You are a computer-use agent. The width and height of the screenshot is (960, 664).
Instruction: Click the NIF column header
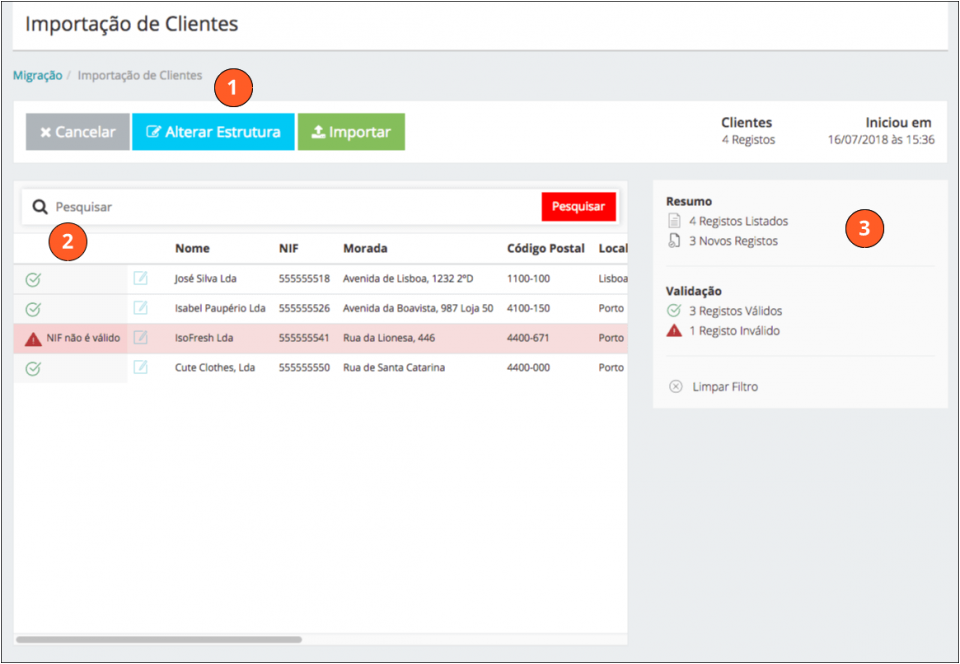(x=289, y=248)
